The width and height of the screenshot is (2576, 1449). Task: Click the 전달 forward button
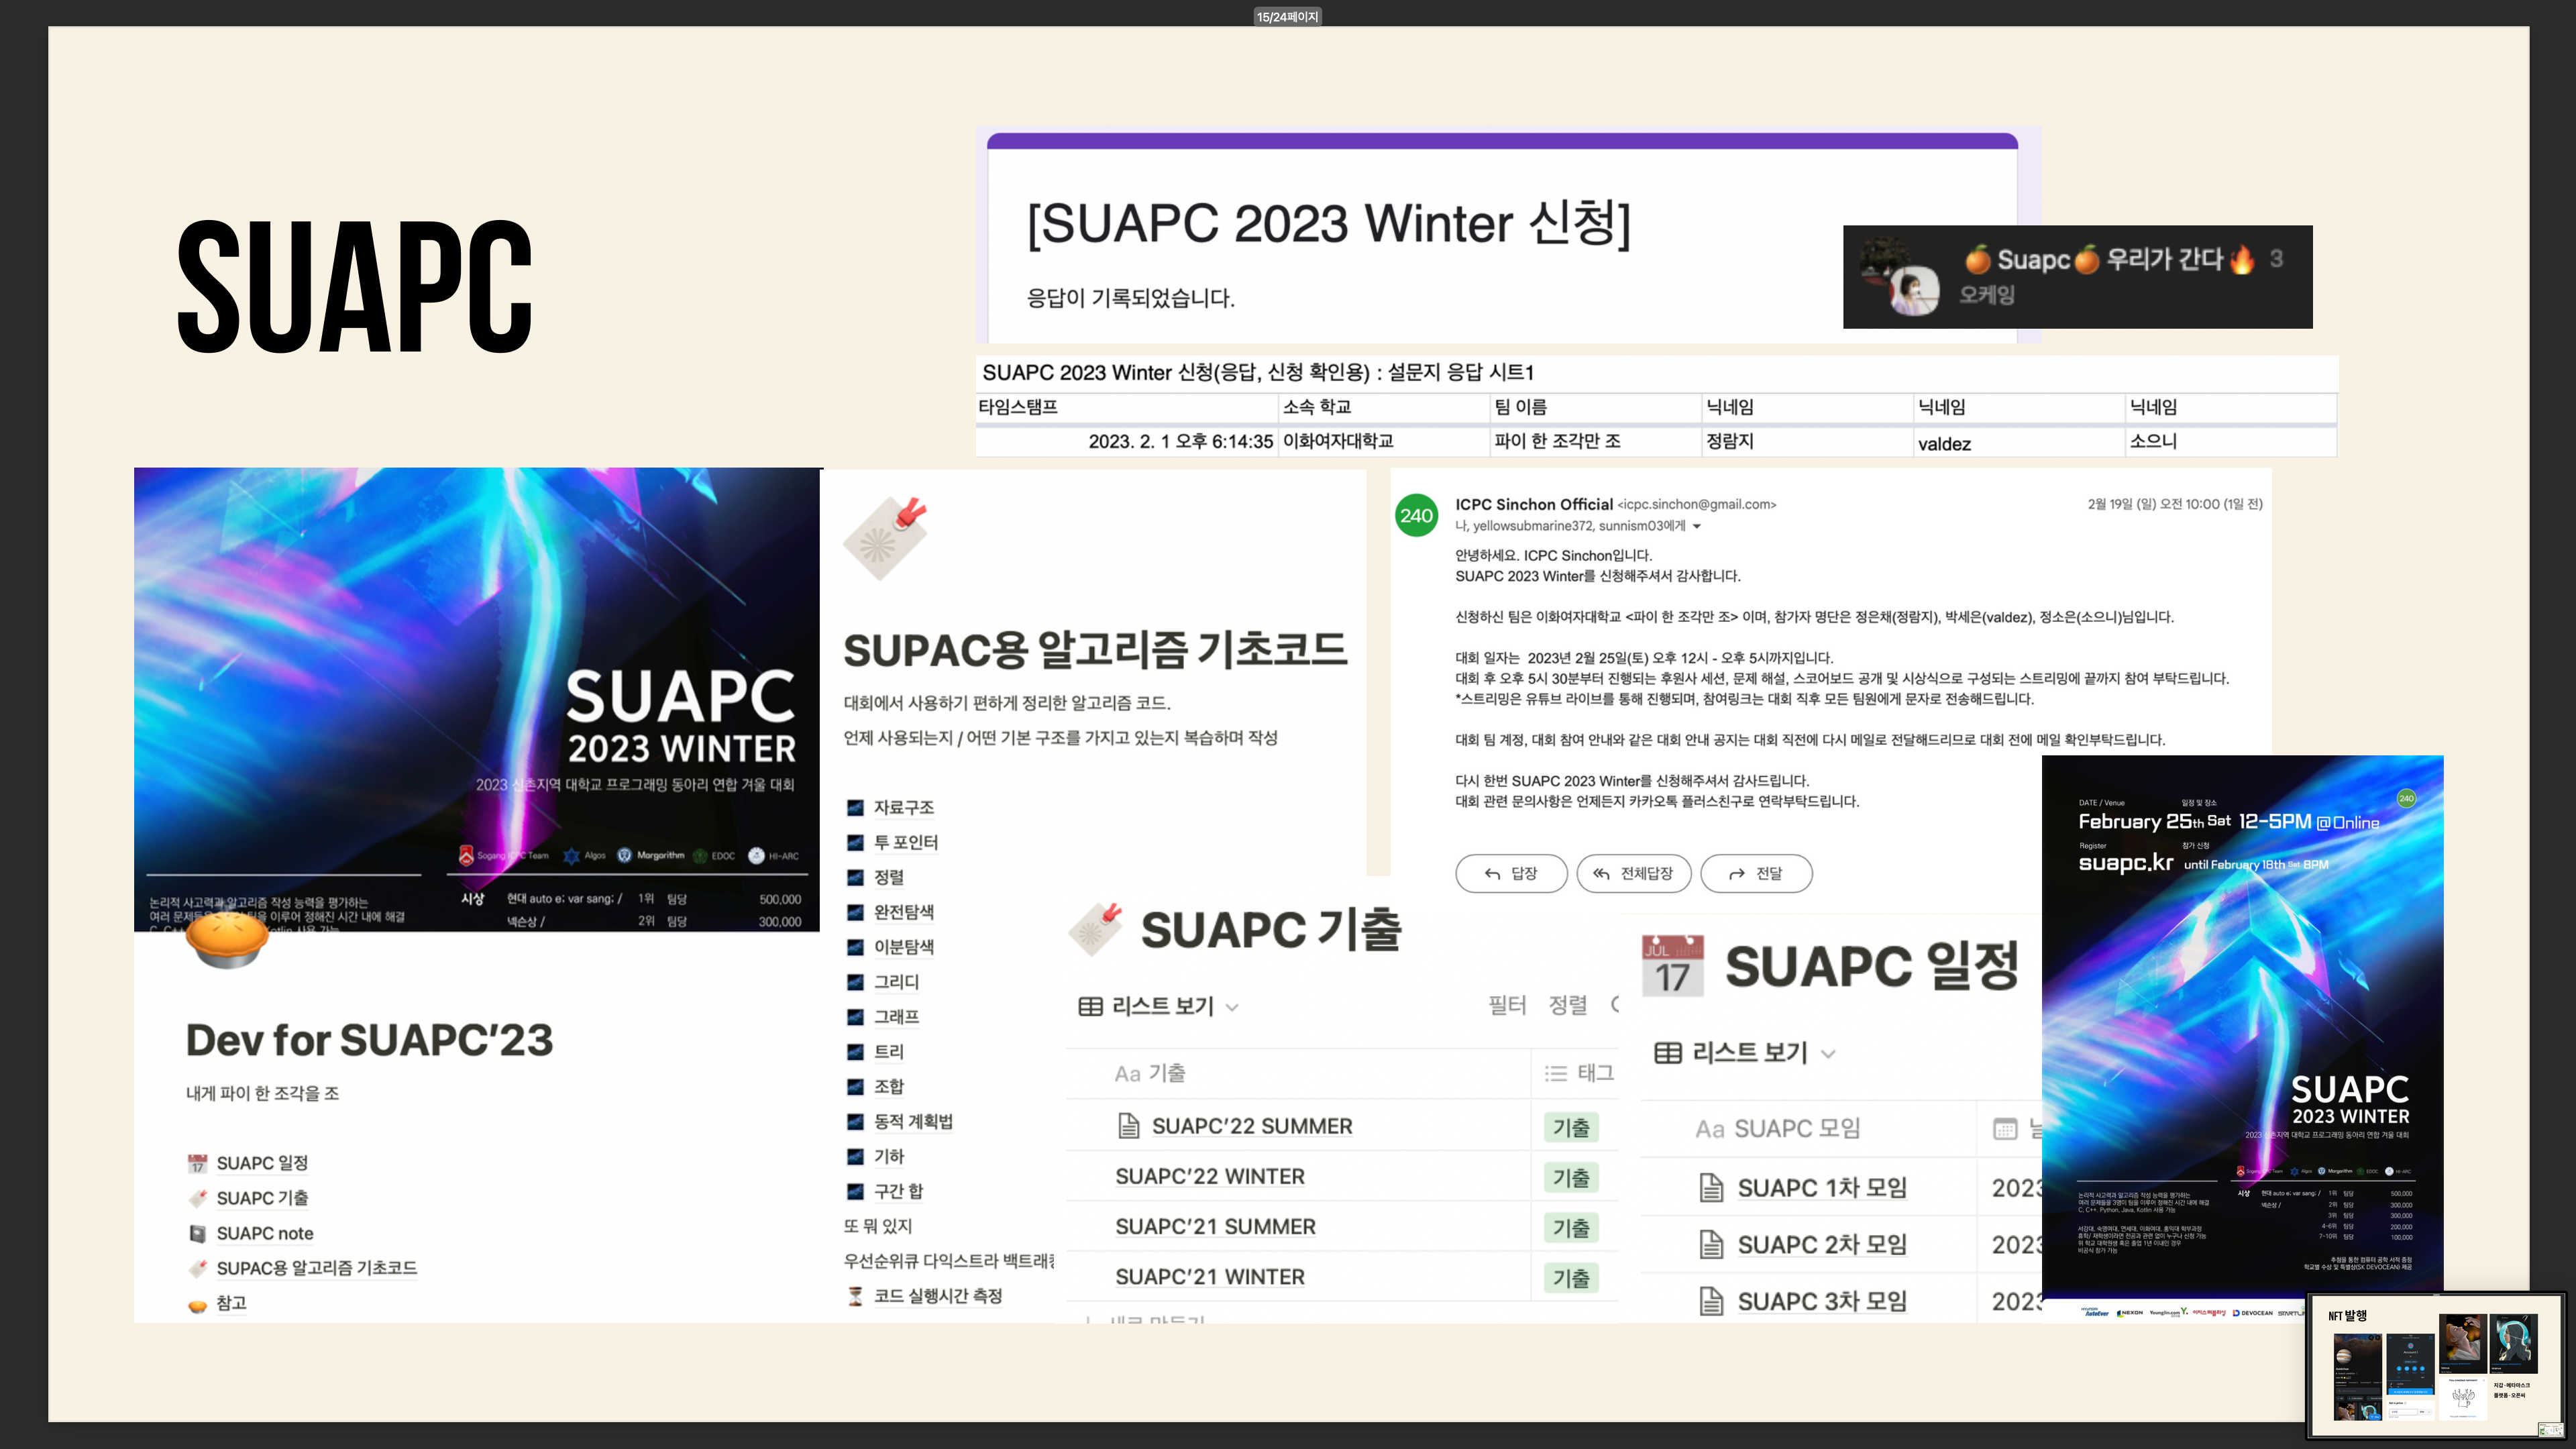[1756, 873]
